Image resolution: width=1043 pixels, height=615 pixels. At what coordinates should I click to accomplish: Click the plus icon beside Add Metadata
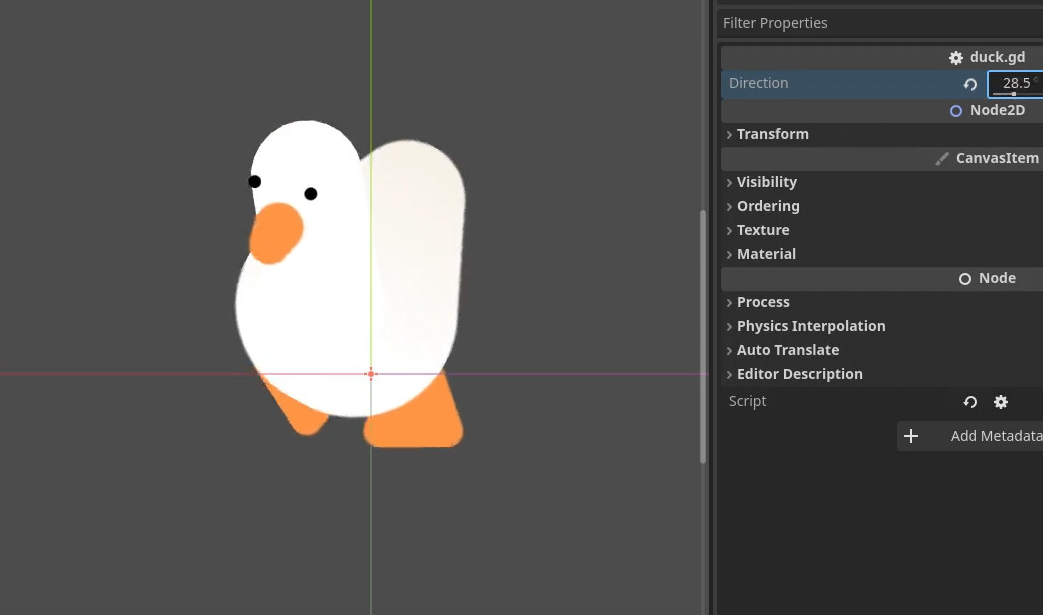[911, 436]
